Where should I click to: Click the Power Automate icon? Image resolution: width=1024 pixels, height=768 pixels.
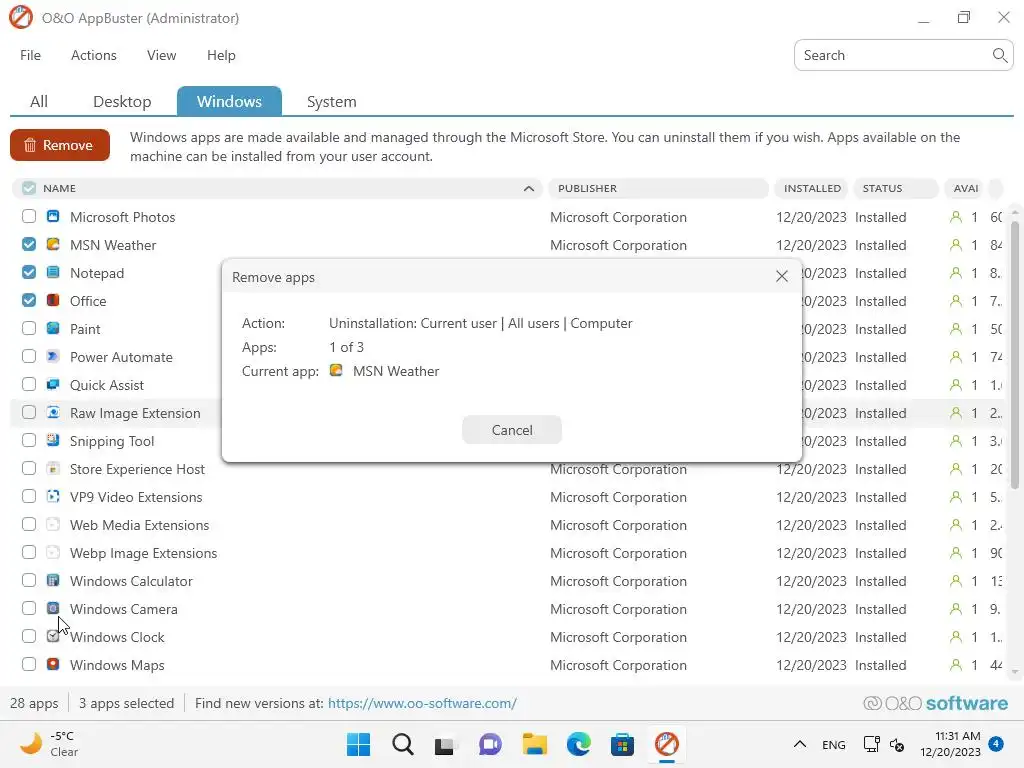[53, 357]
